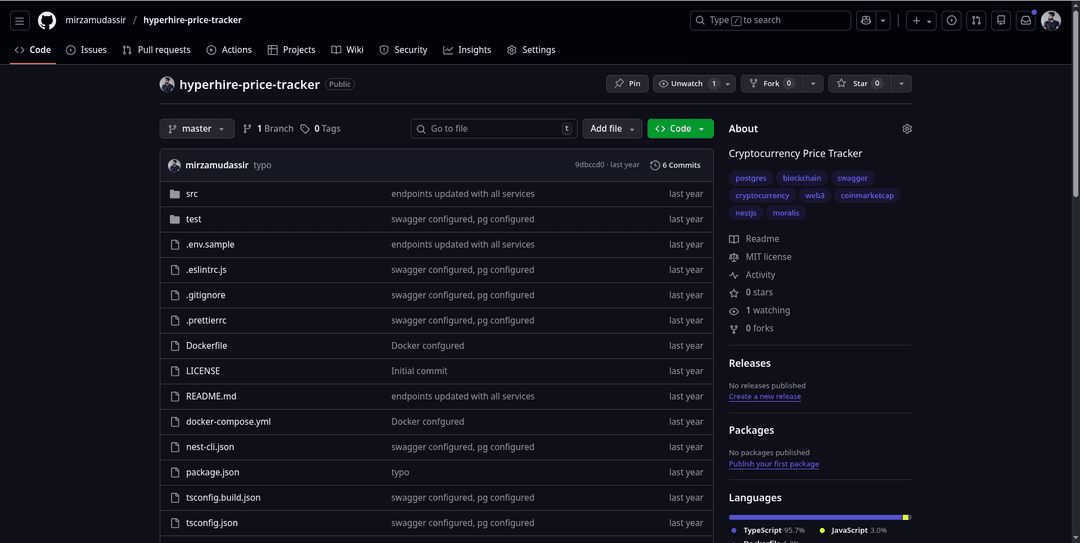Click the coinmarketcap topic tag
Screen dimensions: 1080x543
867,196
